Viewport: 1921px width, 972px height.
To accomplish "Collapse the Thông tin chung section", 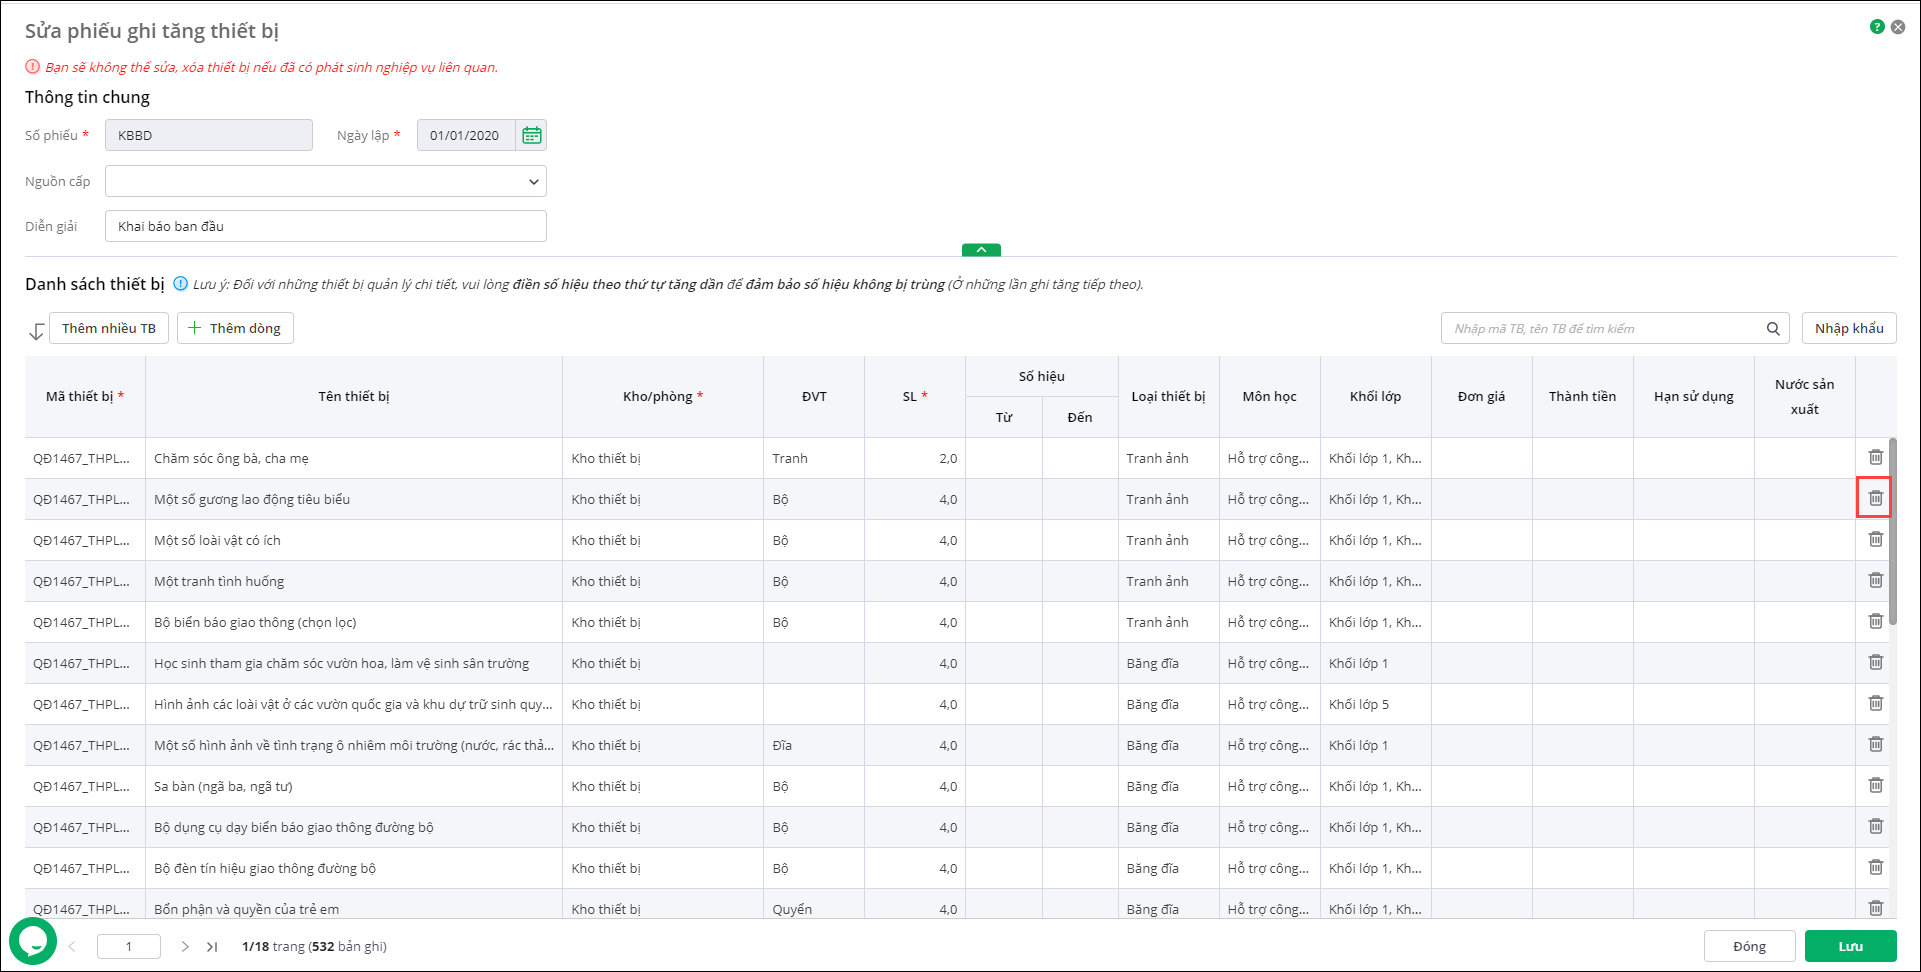I will pyautogui.click(x=981, y=250).
